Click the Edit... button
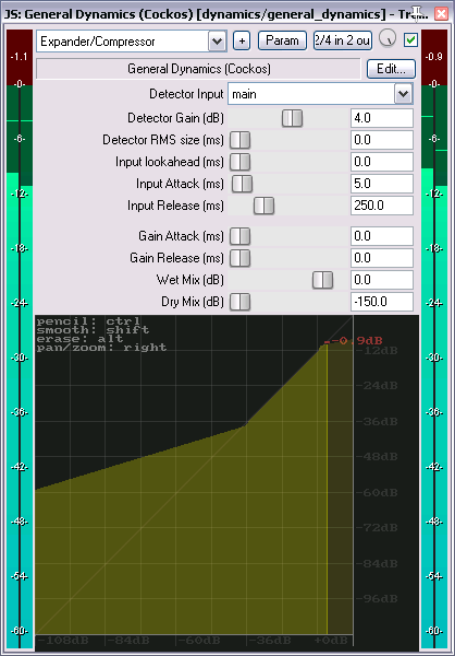Screen dimensions: 455x656 [391, 69]
